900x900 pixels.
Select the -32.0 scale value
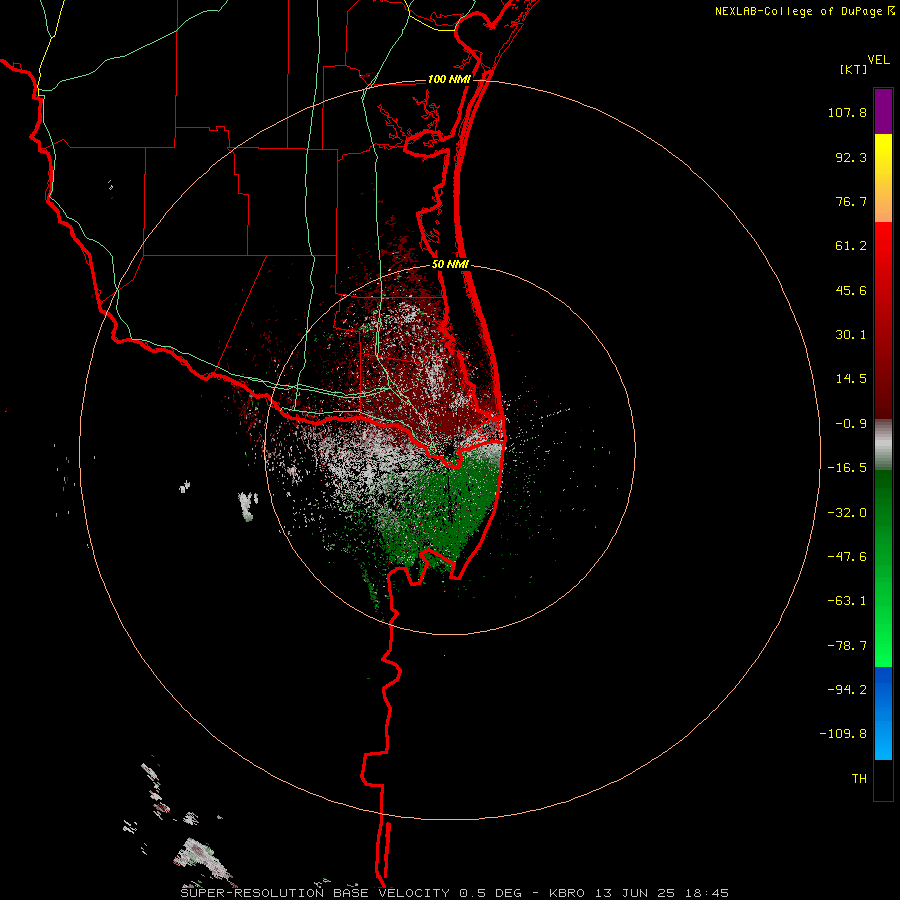pos(847,513)
